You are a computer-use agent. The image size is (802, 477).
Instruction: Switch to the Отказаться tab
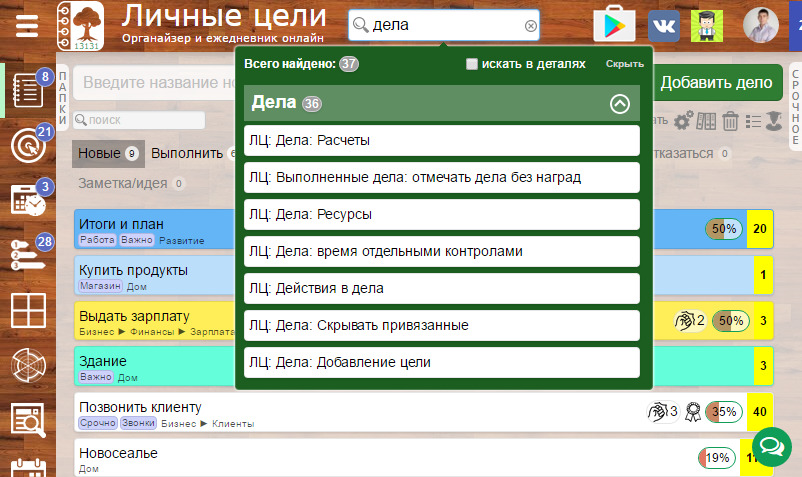(691, 153)
